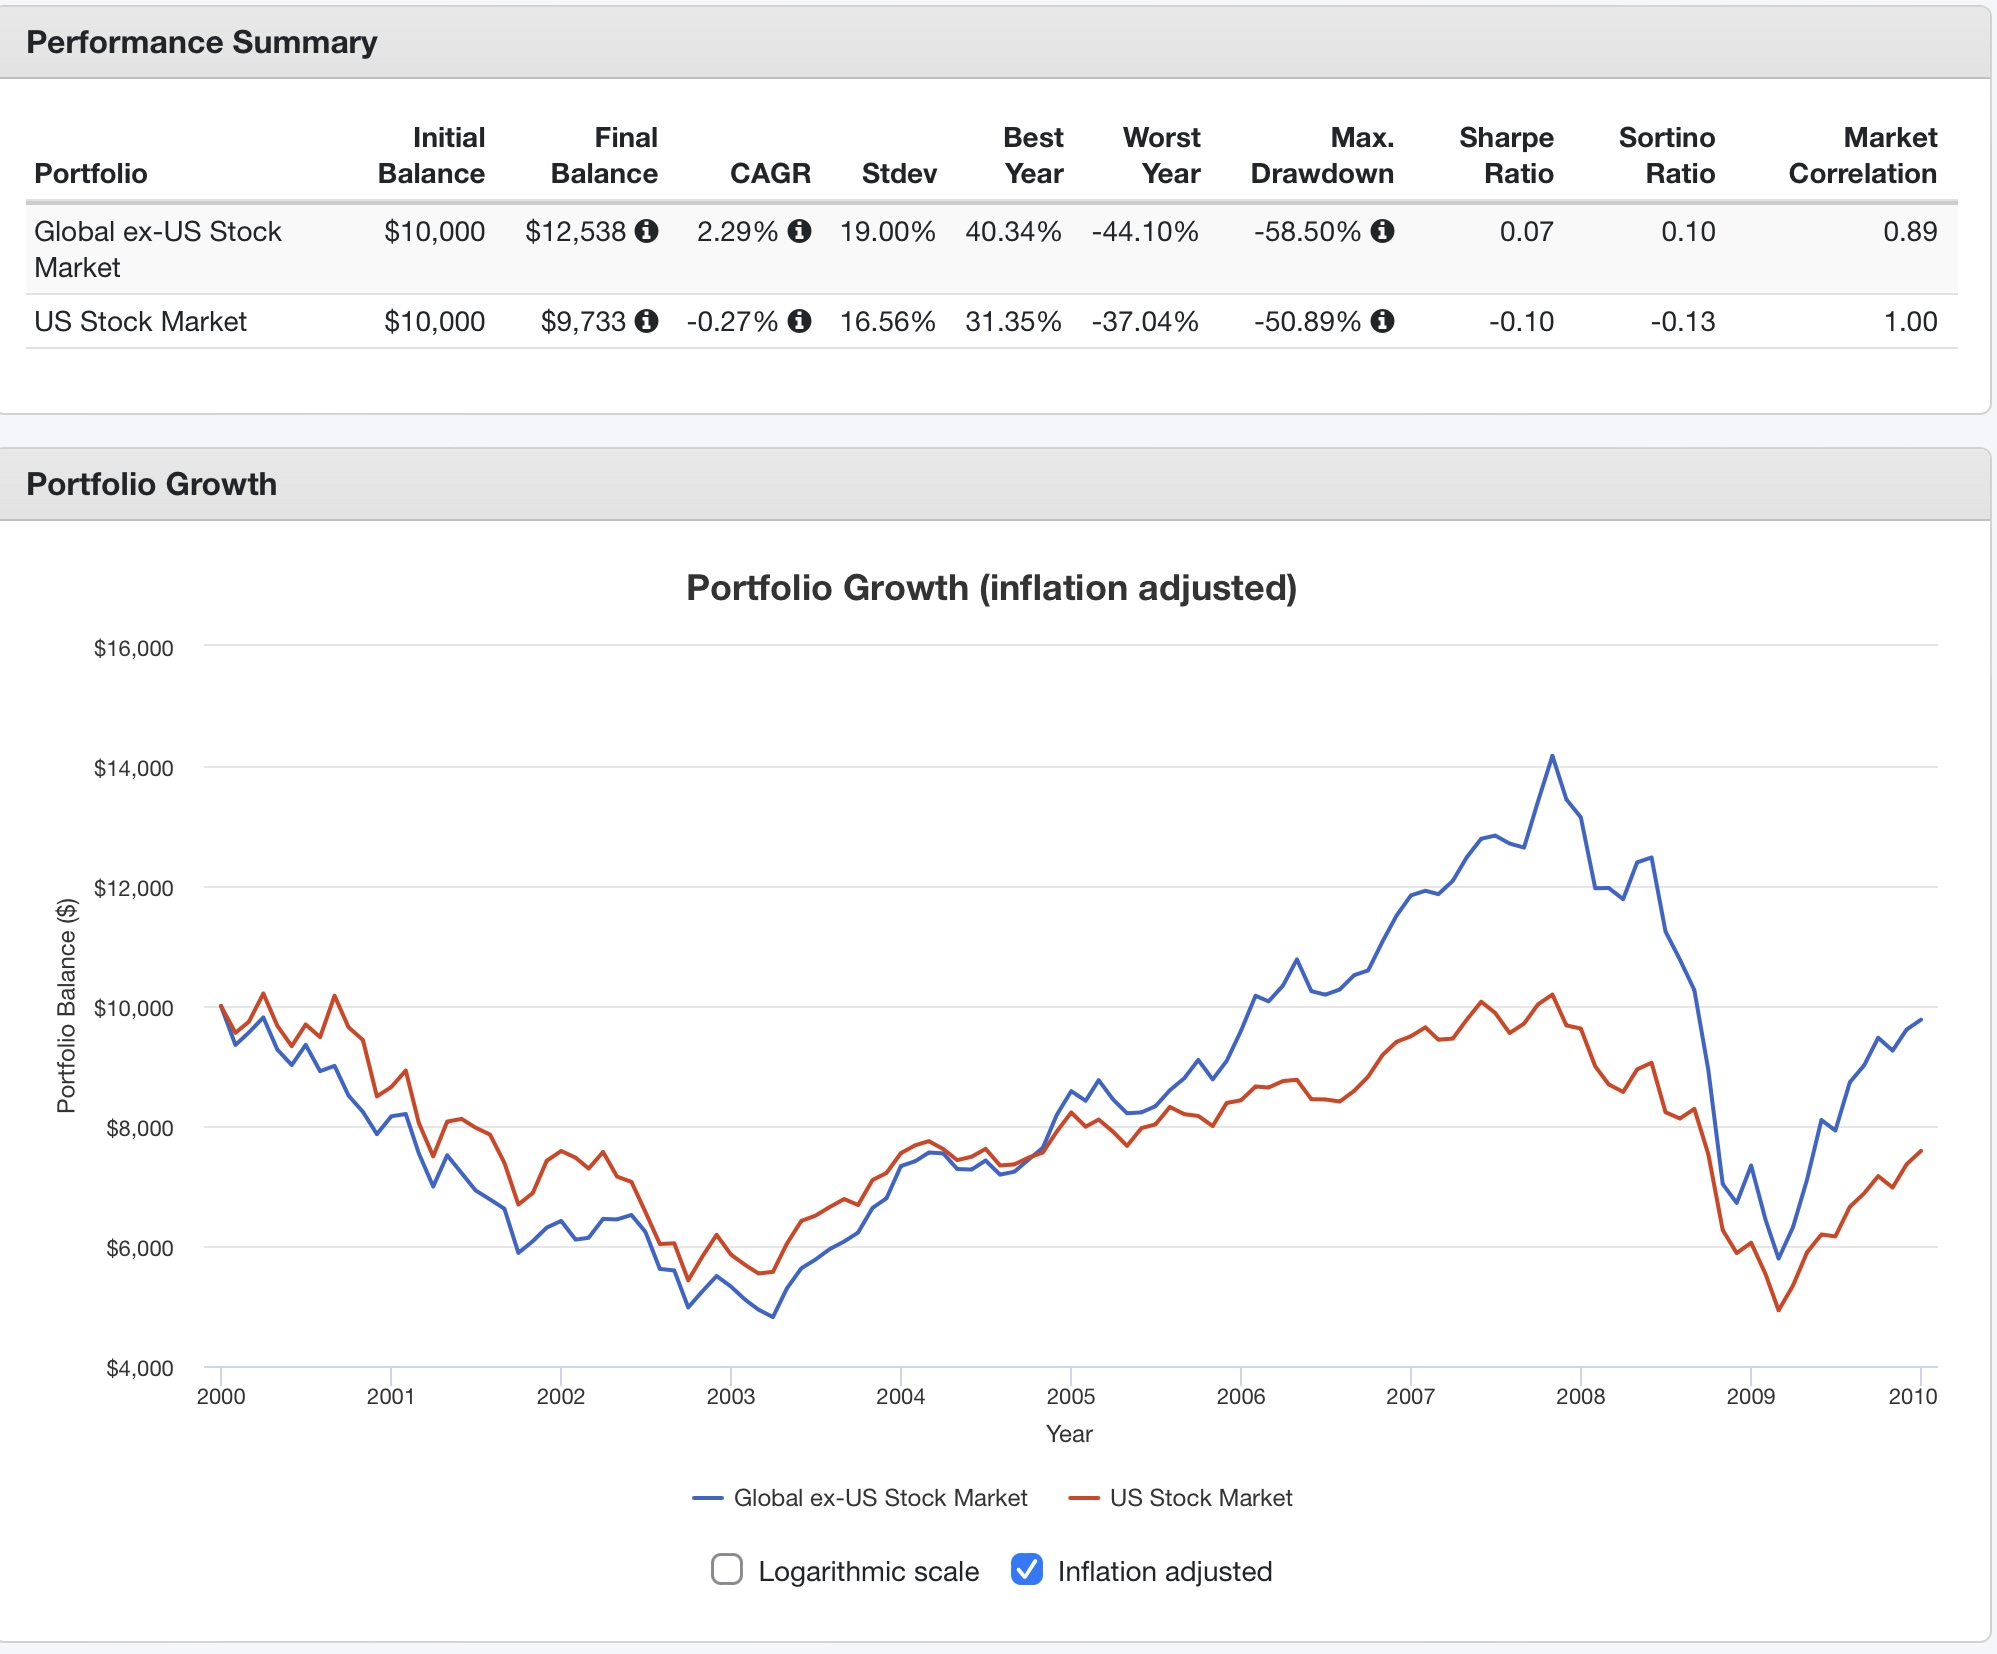Toggle Global ex-US Stock Market legend entry

[880, 1497]
